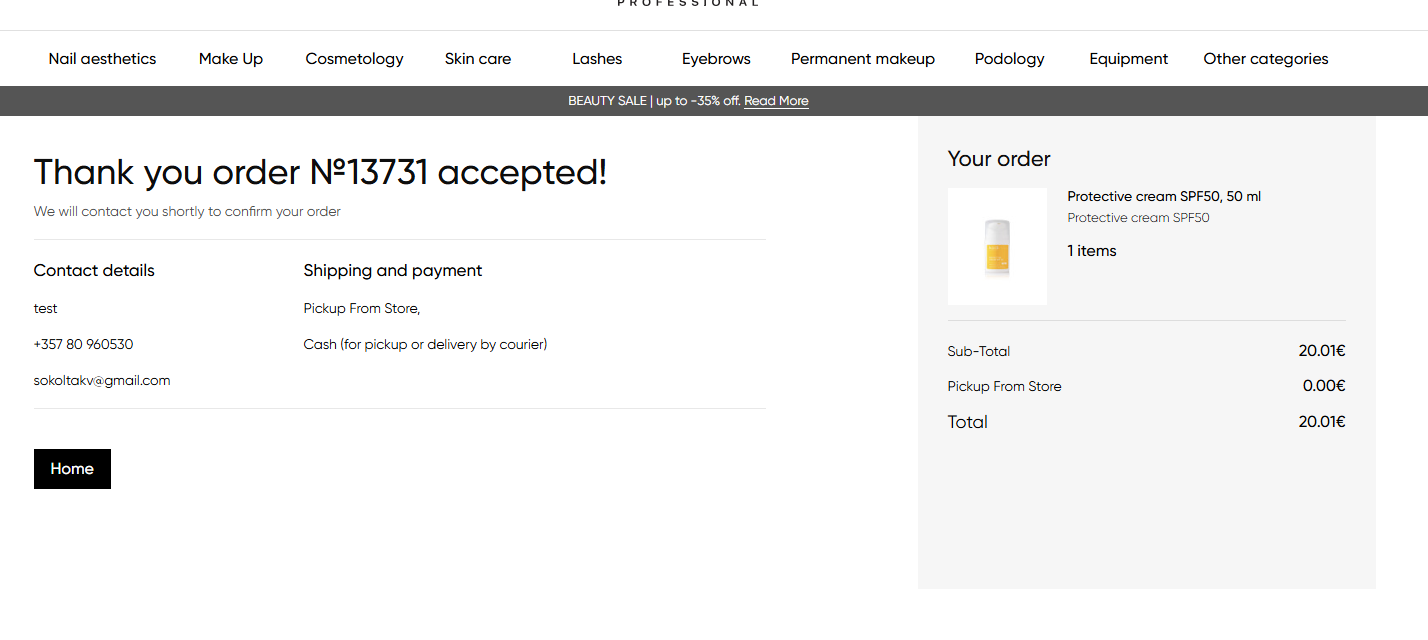Screen dimensions: 1428x640
Task: Click the sokoltakv@gmail.com email address
Action: [x=102, y=380]
